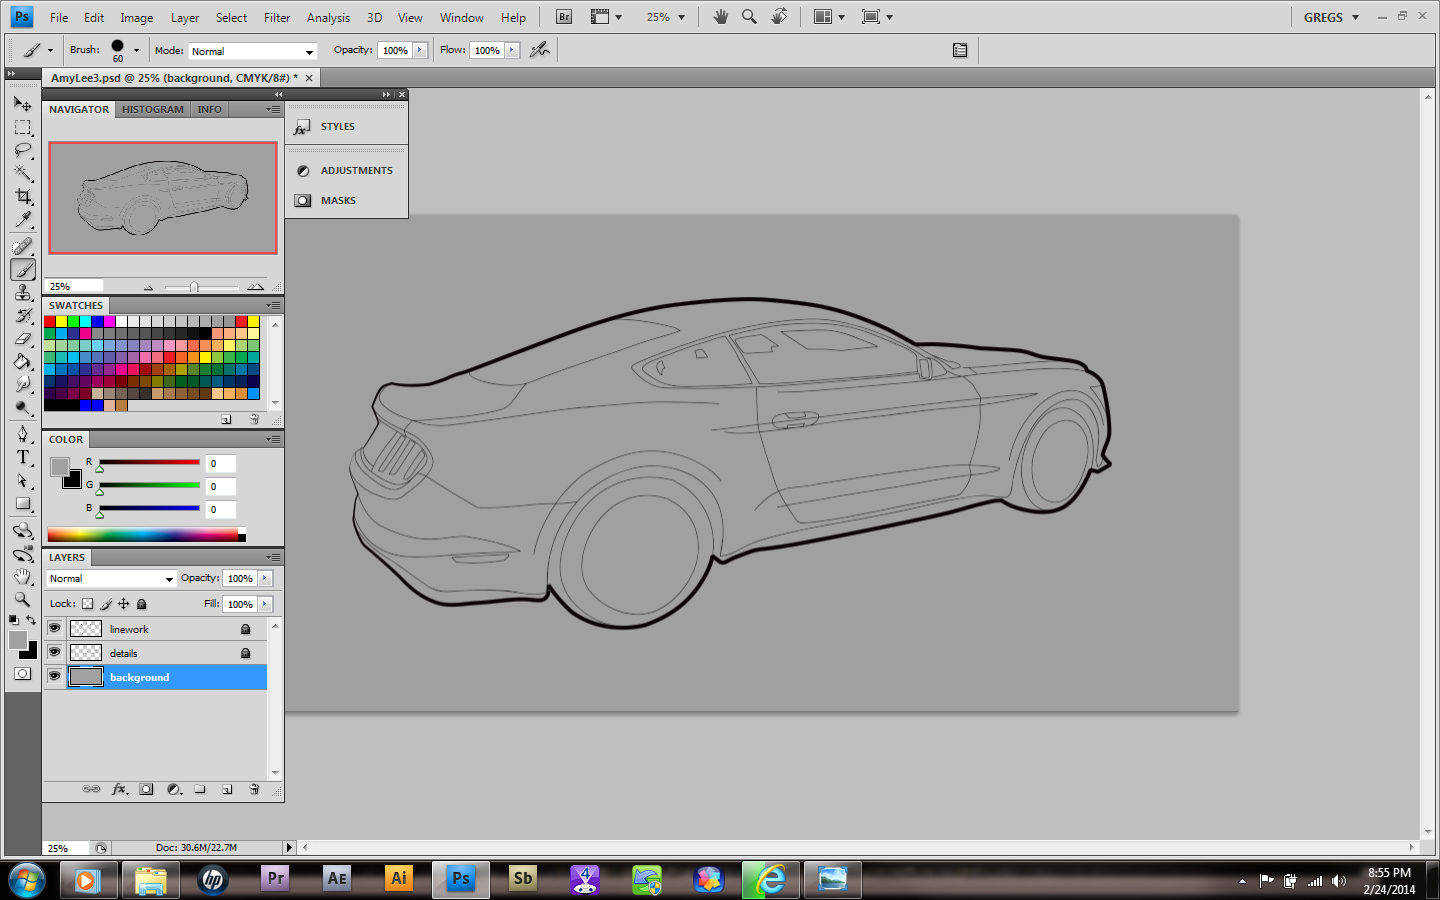The image size is (1440, 900).
Task: Hide the linework layer
Action: pos(55,629)
